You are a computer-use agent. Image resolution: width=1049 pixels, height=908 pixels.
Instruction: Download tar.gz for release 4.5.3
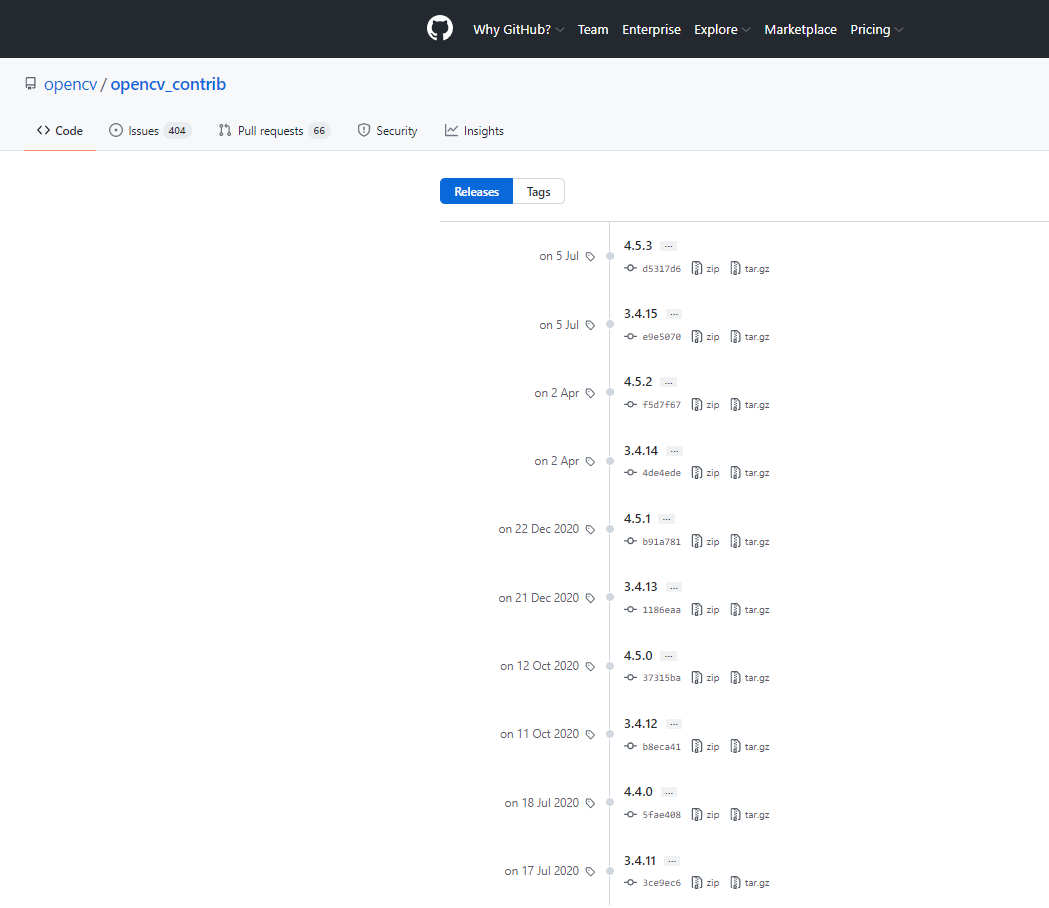(x=750, y=268)
